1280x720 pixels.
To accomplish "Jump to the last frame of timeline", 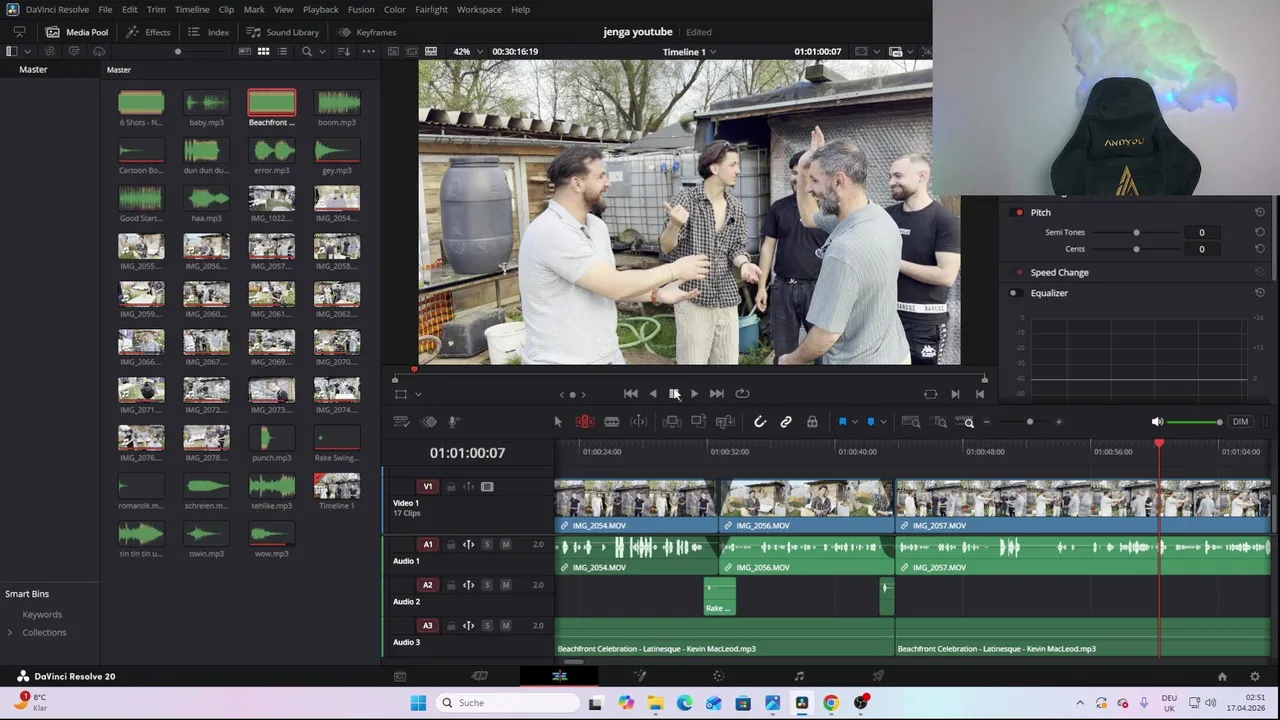I will coord(716,394).
